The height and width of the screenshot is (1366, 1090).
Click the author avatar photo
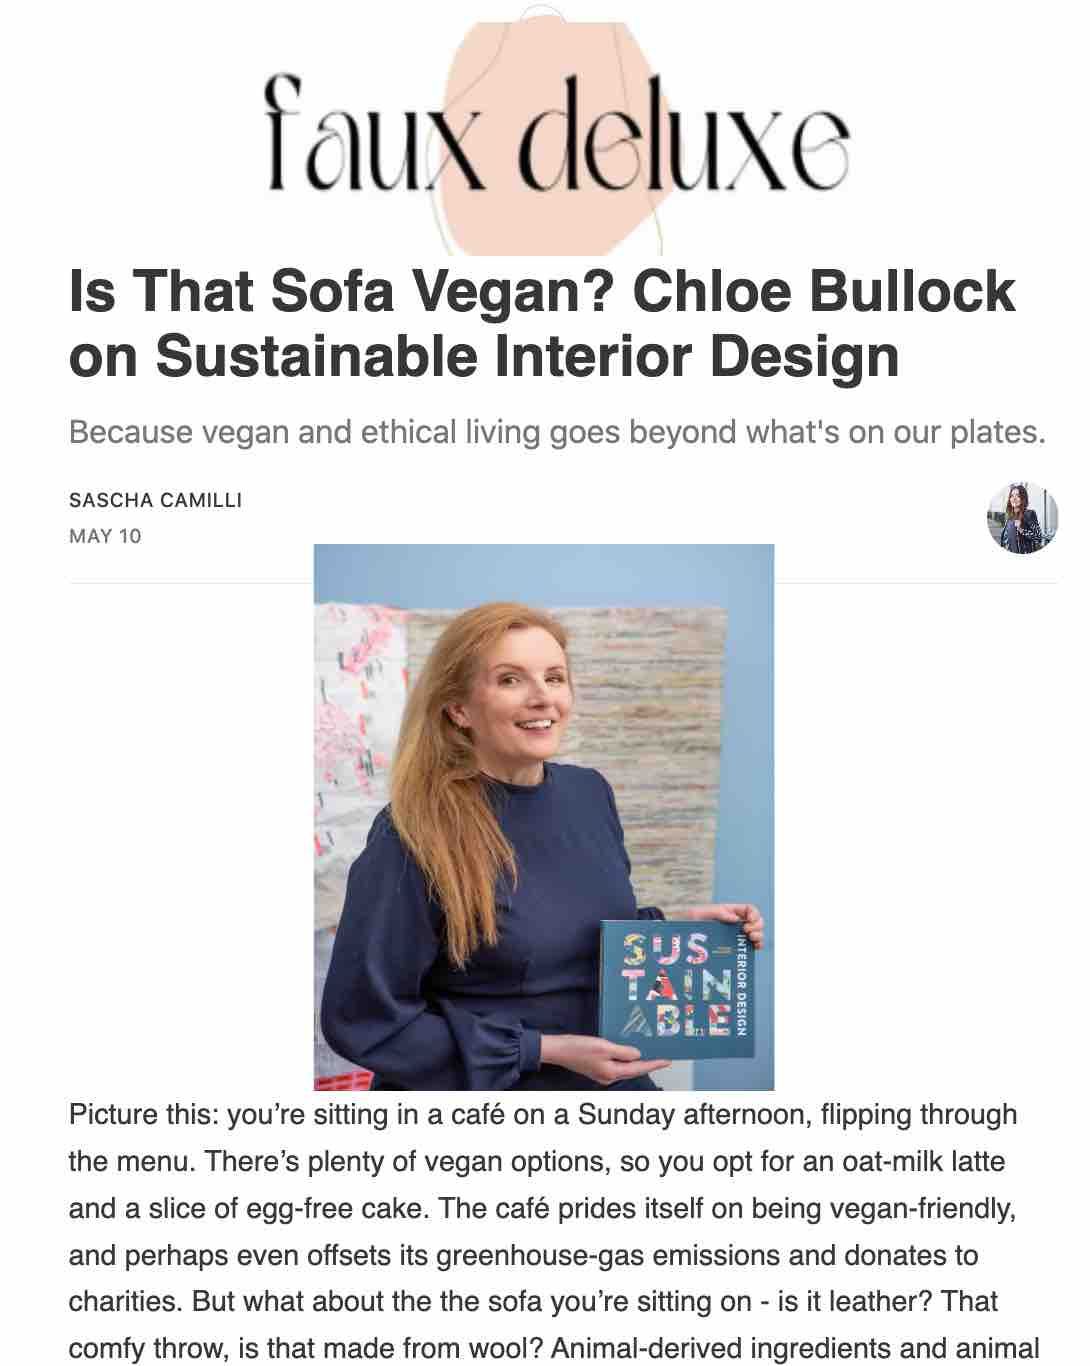(x=1022, y=517)
